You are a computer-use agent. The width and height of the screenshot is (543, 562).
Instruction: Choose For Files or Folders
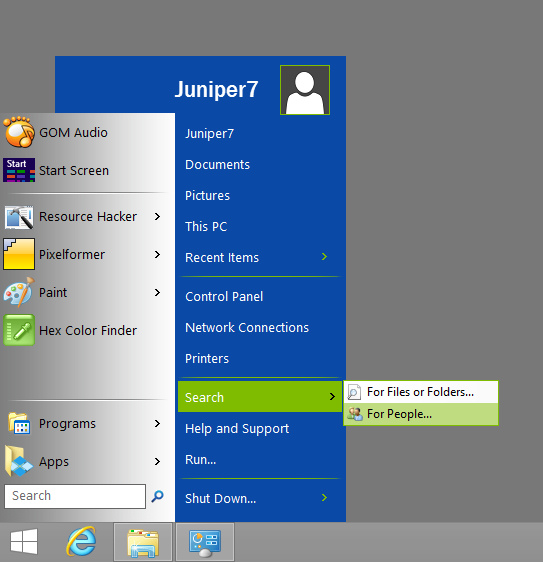click(x=421, y=392)
